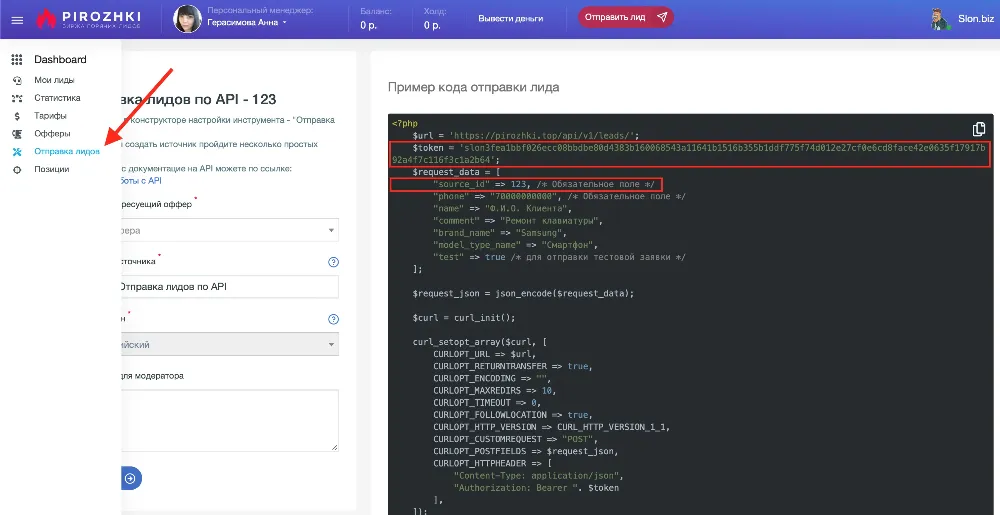The image size is (1000, 515).
Task: Expand the Герасимова Анна manager dropdown
Action: tap(247, 22)
